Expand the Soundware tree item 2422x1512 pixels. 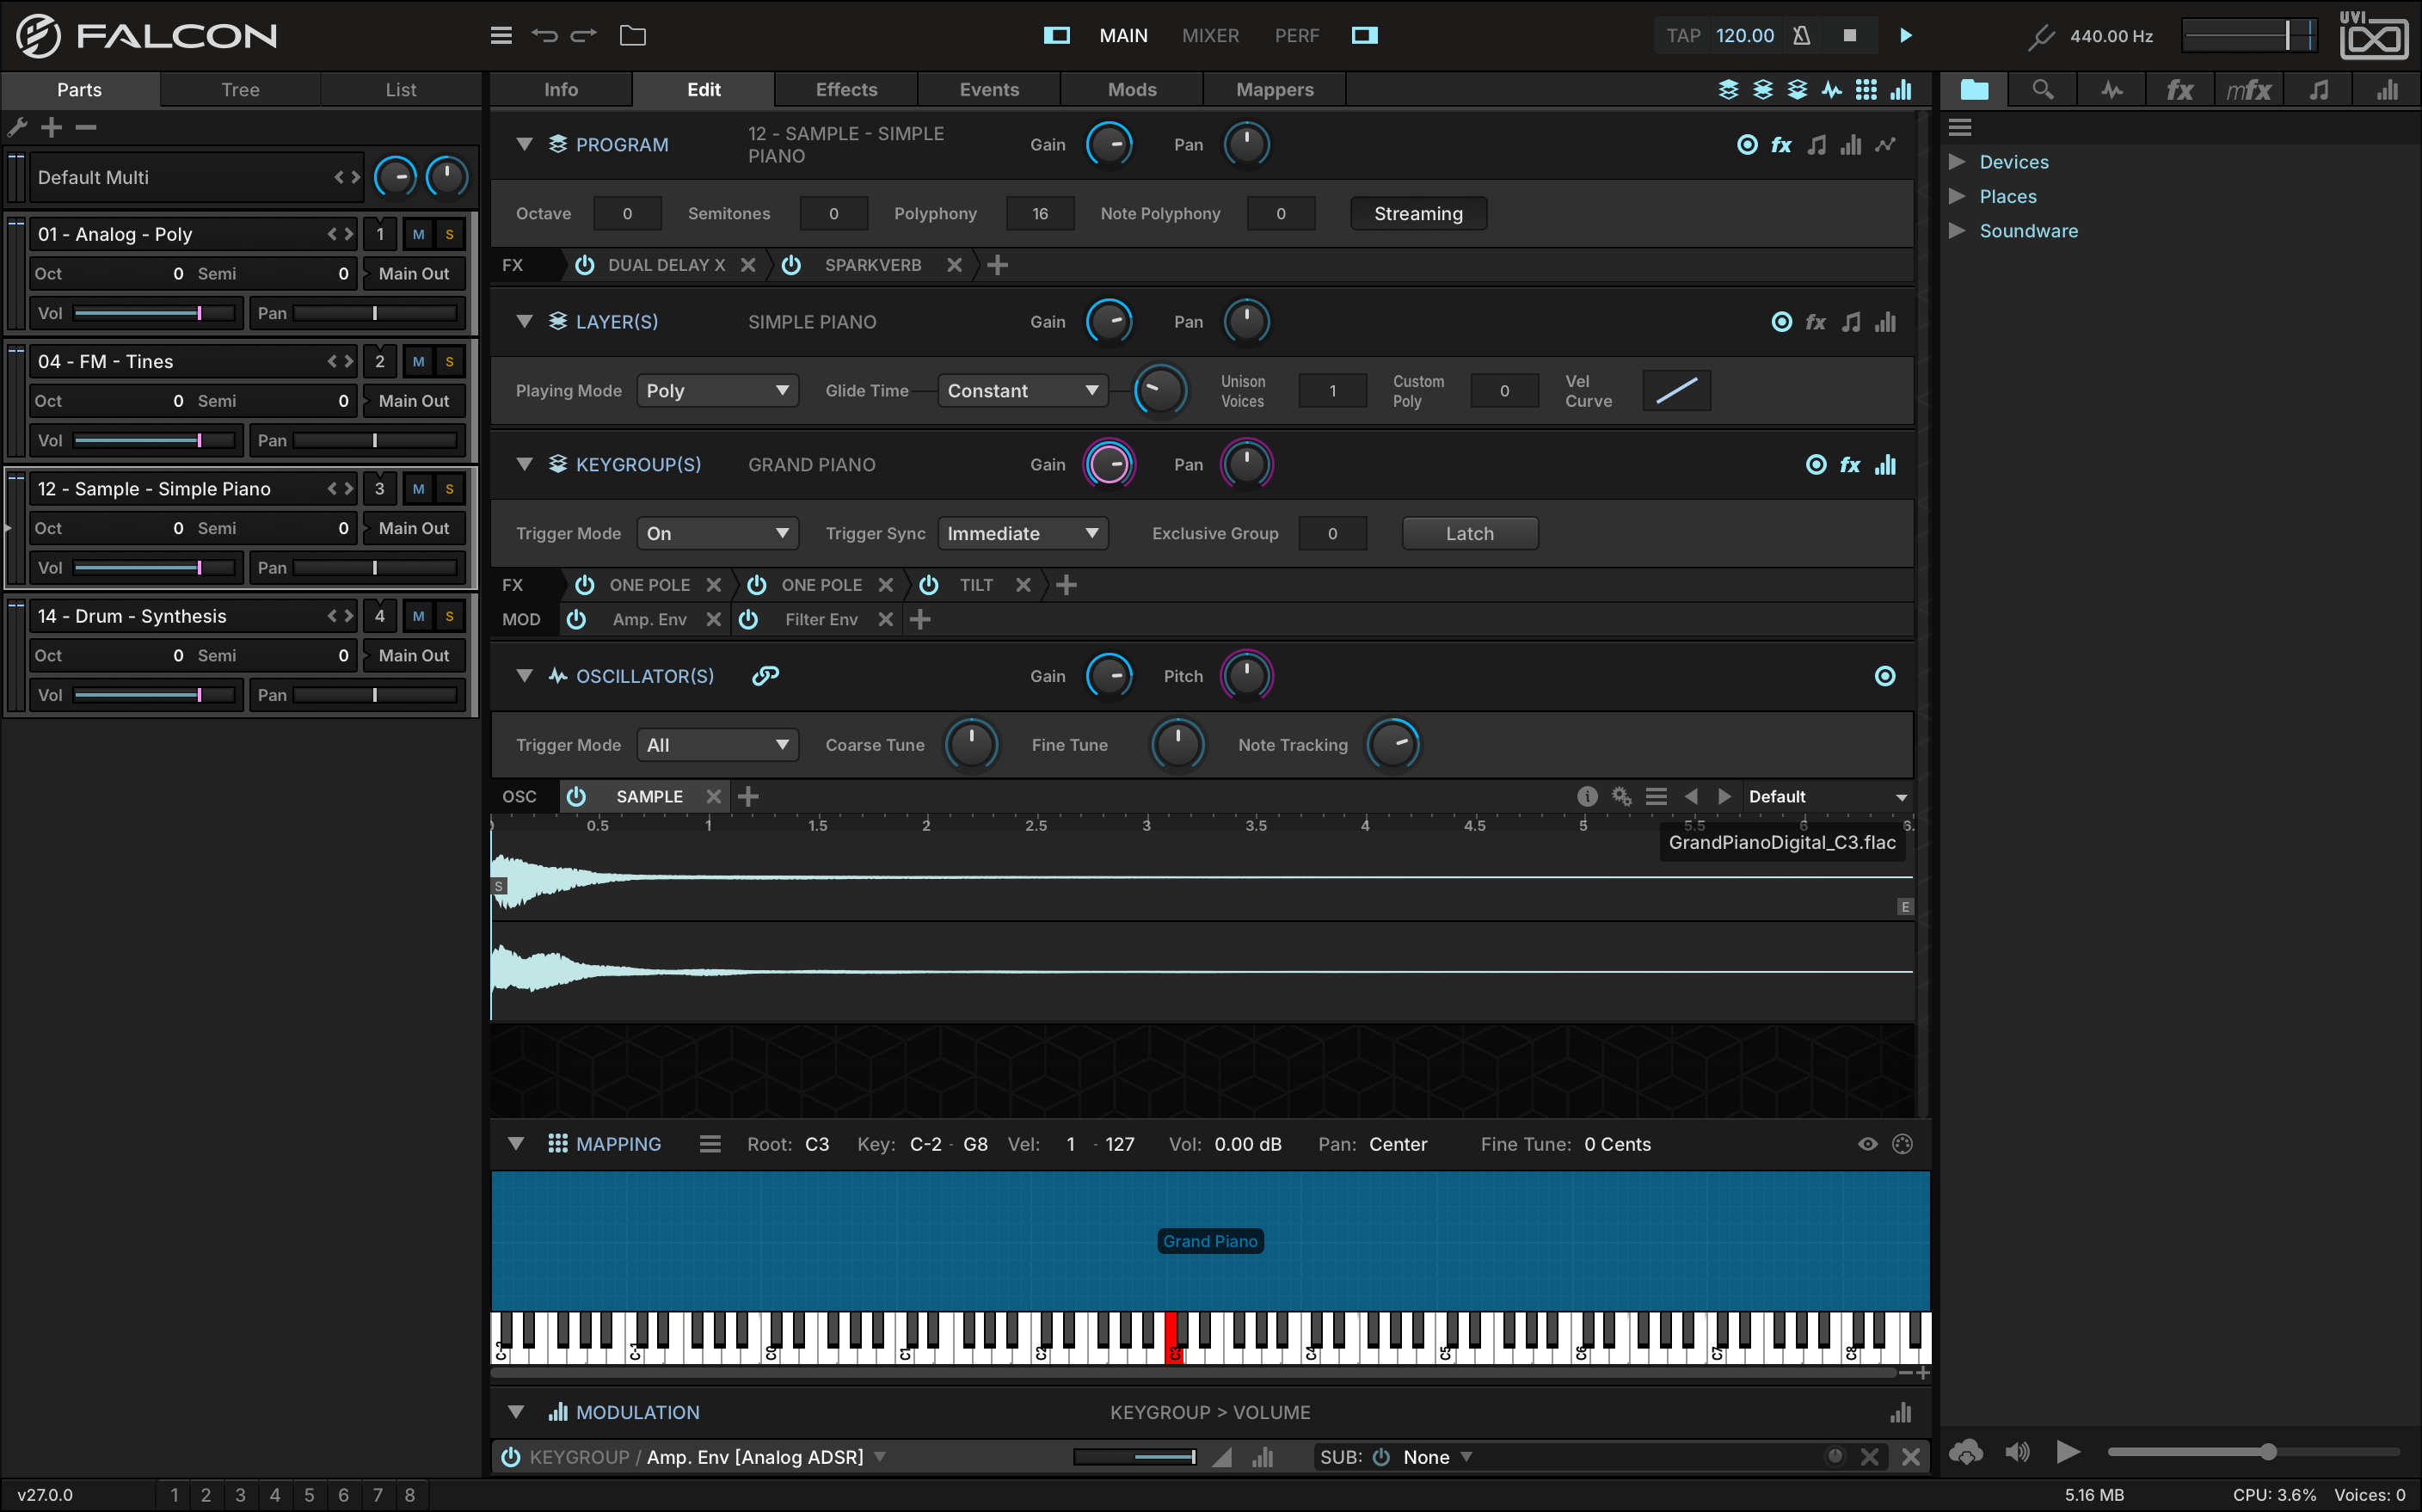(1957, 231)
